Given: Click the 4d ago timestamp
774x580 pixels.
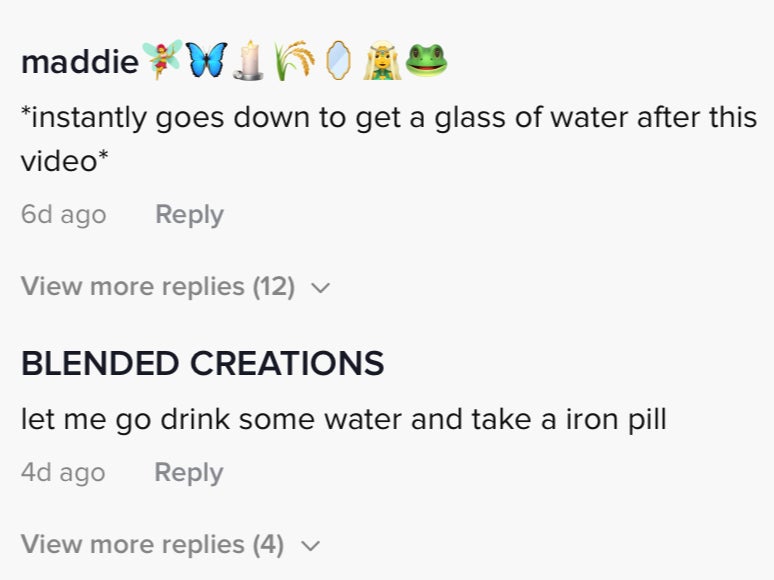Looking at the screenshot, I should pos(63,472).
